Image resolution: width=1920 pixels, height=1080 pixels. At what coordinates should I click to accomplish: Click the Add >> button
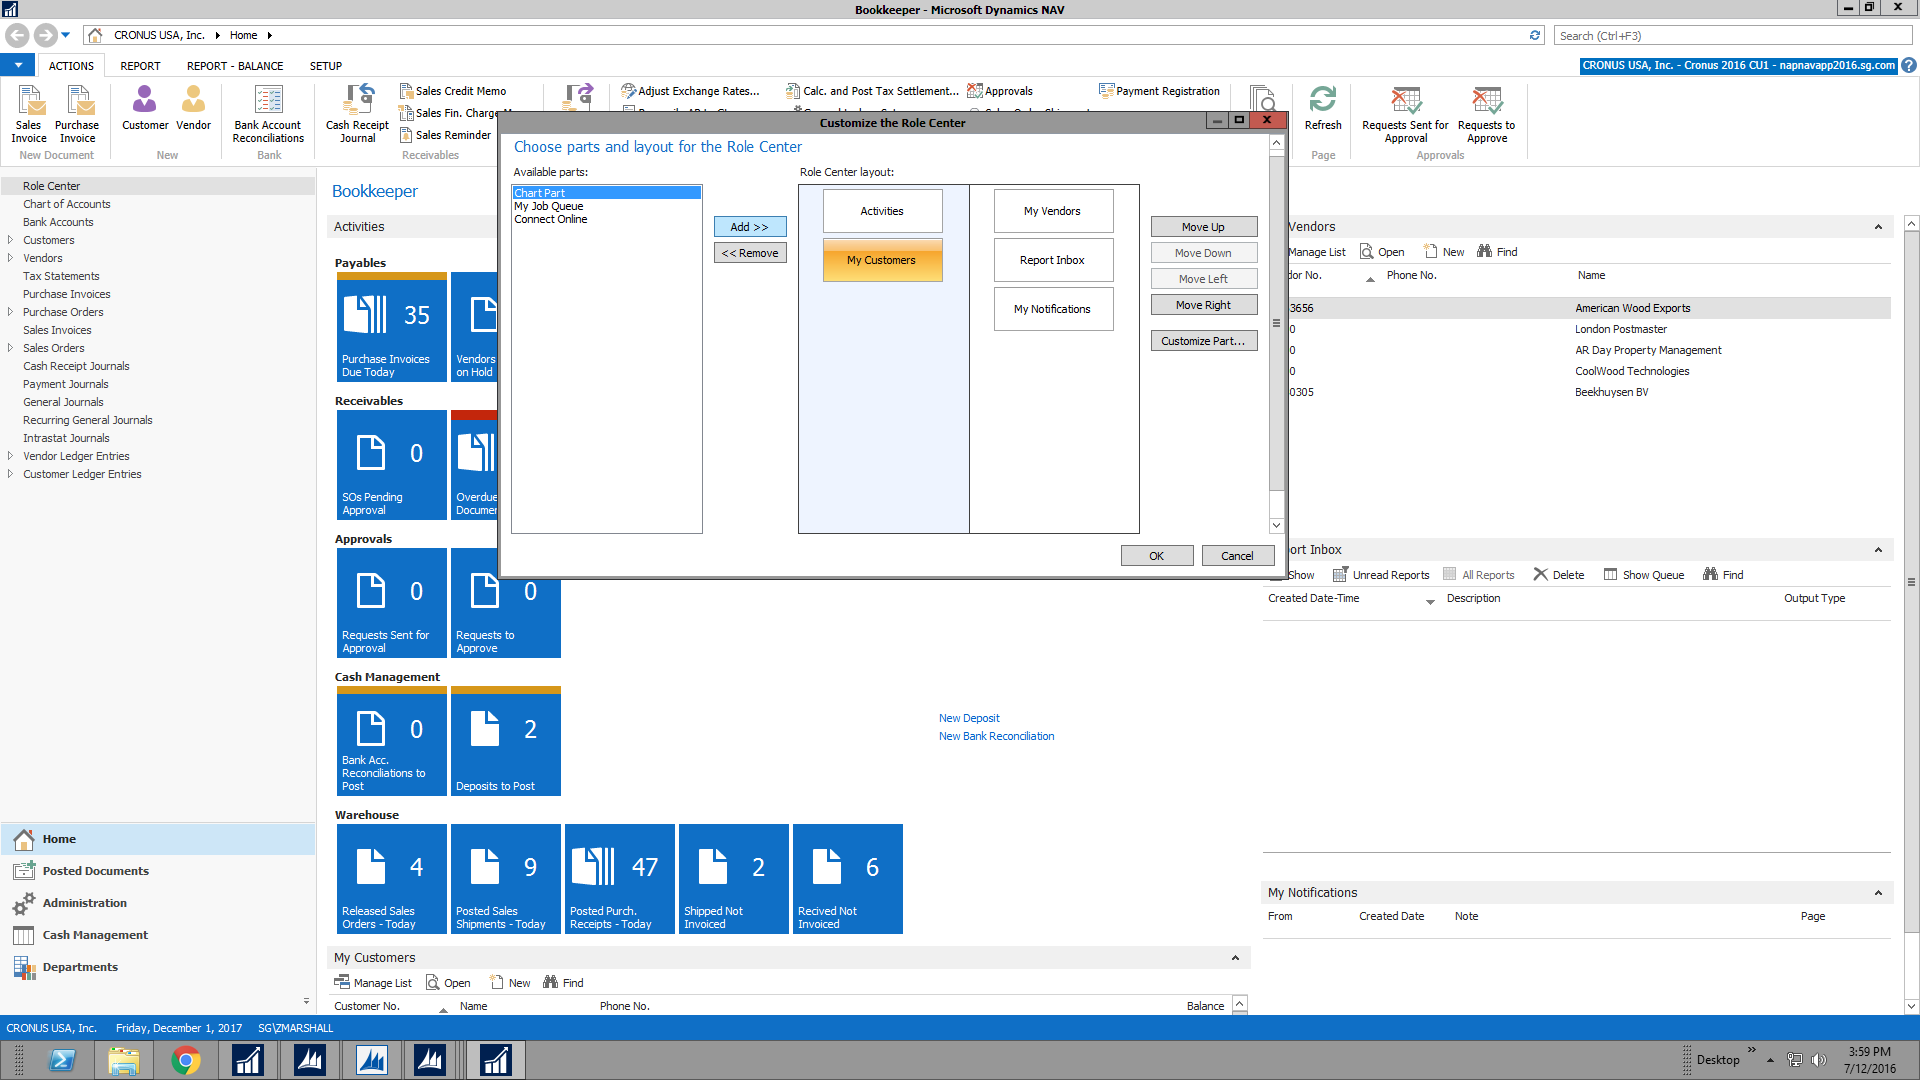(x=750, y=227)
